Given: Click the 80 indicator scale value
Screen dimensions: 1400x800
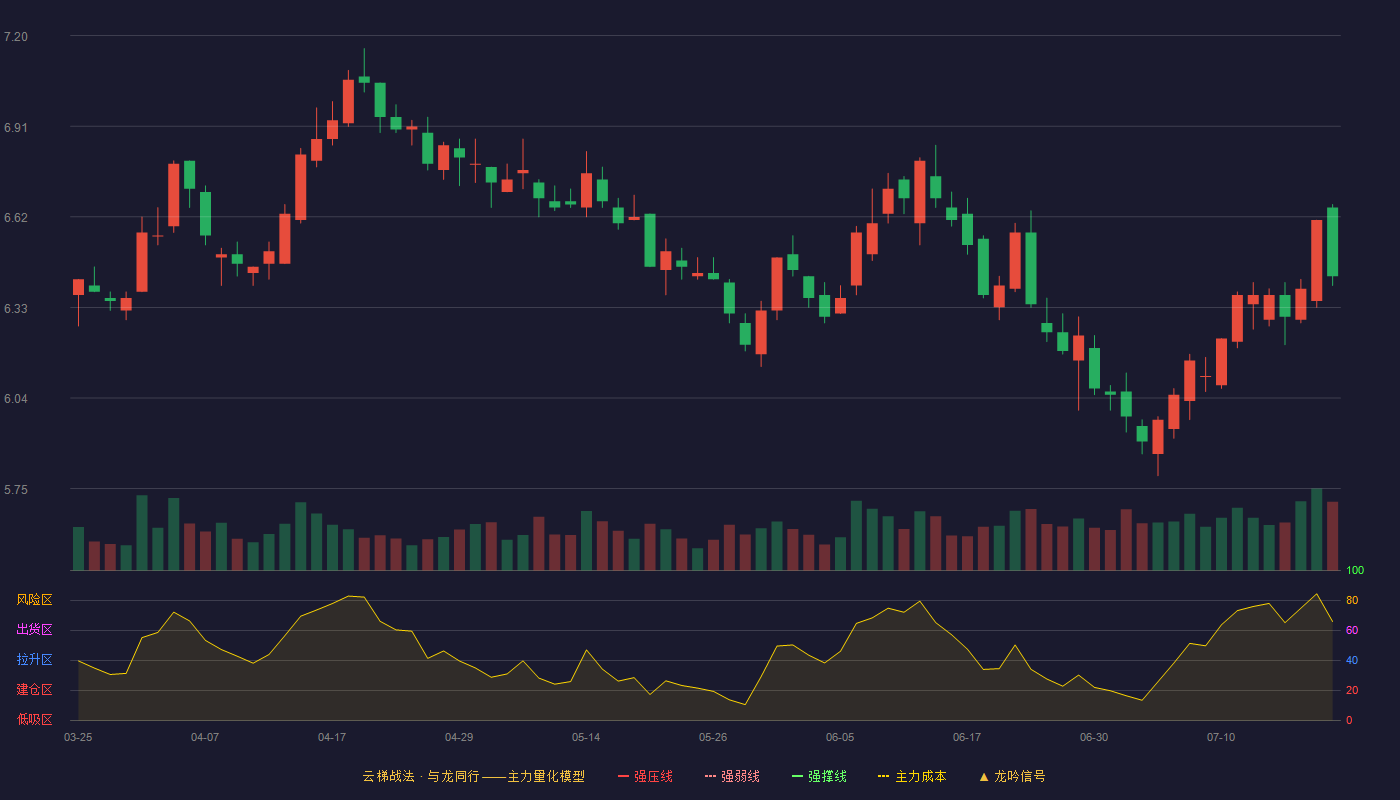Looking at the screenshot, I should click(1352, 601).
